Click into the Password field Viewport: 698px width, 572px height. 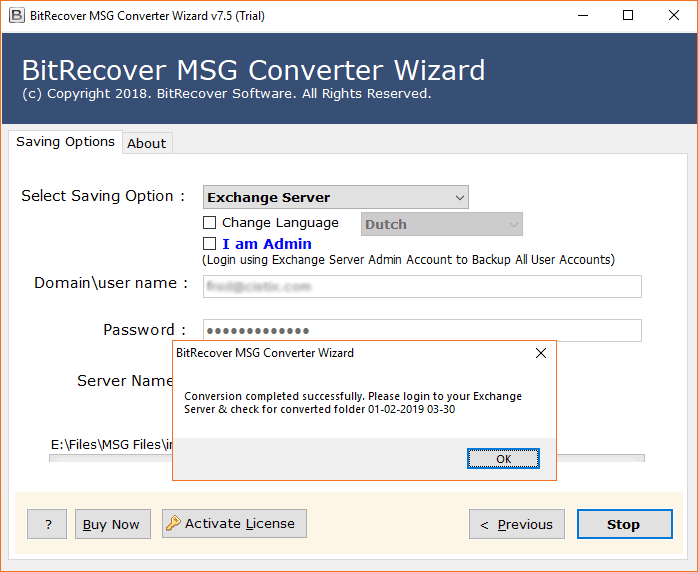(x=422, y=330)
